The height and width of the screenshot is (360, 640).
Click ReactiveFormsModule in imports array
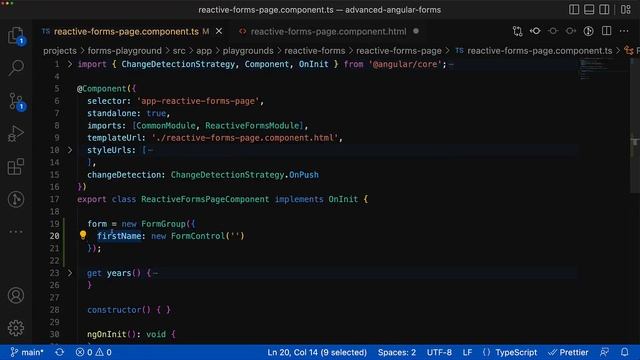pos(252,126)
